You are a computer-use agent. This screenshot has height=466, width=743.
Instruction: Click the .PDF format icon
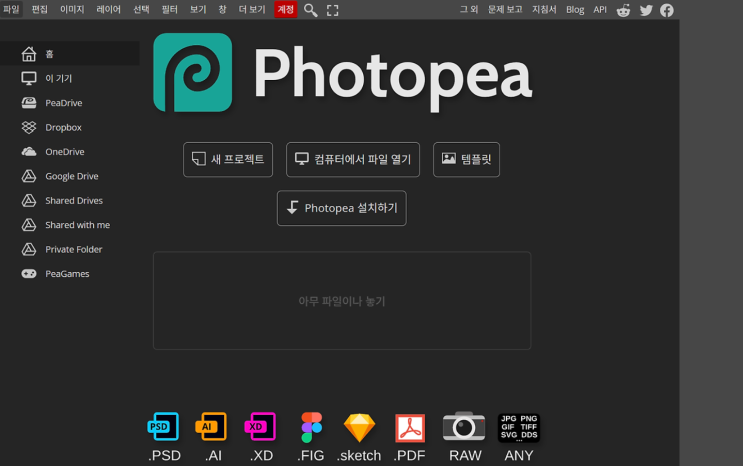coord(410,428)
